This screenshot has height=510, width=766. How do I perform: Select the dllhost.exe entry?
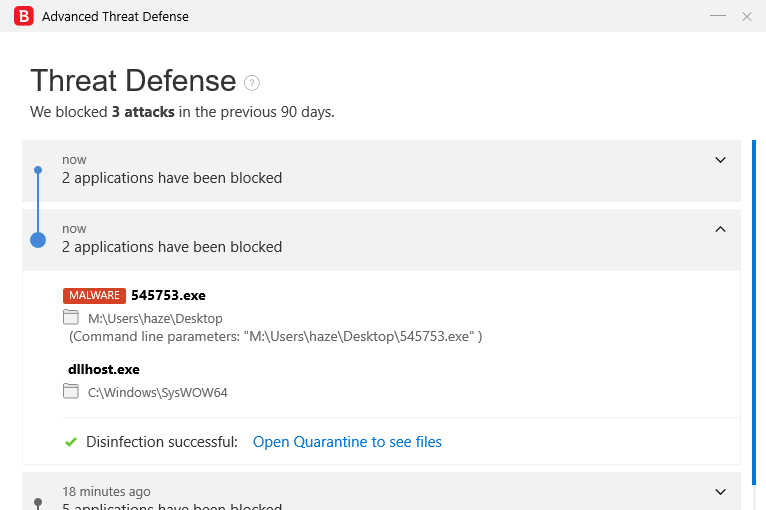pyautogui.click(x=103, y=370)
